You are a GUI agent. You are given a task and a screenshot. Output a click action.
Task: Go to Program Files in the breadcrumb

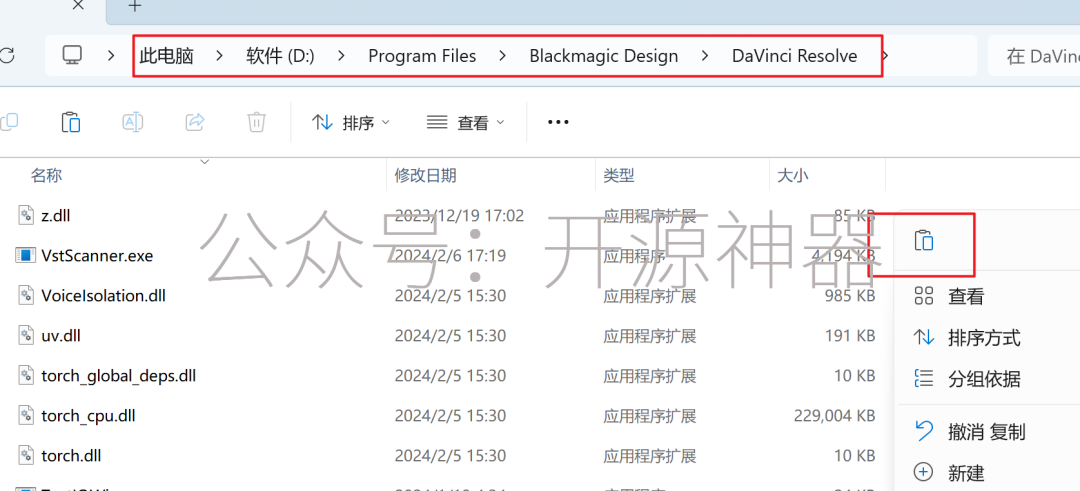tap(422, 56)
